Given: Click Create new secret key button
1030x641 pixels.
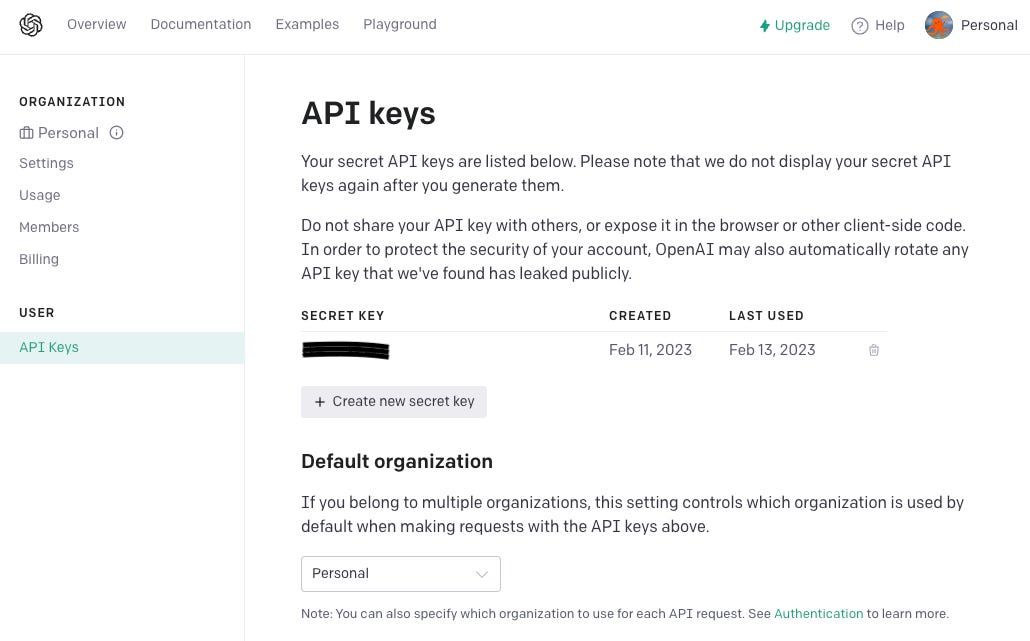Looking at the screenshot, I should (x=393, y=402).
